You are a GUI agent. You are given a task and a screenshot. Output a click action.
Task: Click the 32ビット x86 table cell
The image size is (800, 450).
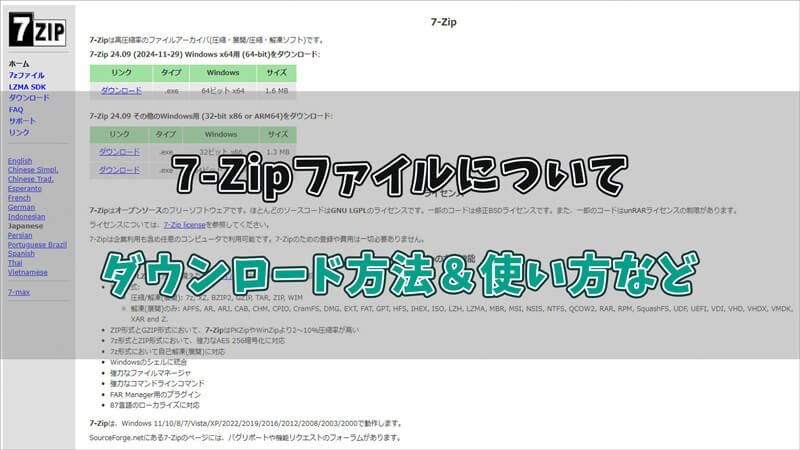[220, 152]
